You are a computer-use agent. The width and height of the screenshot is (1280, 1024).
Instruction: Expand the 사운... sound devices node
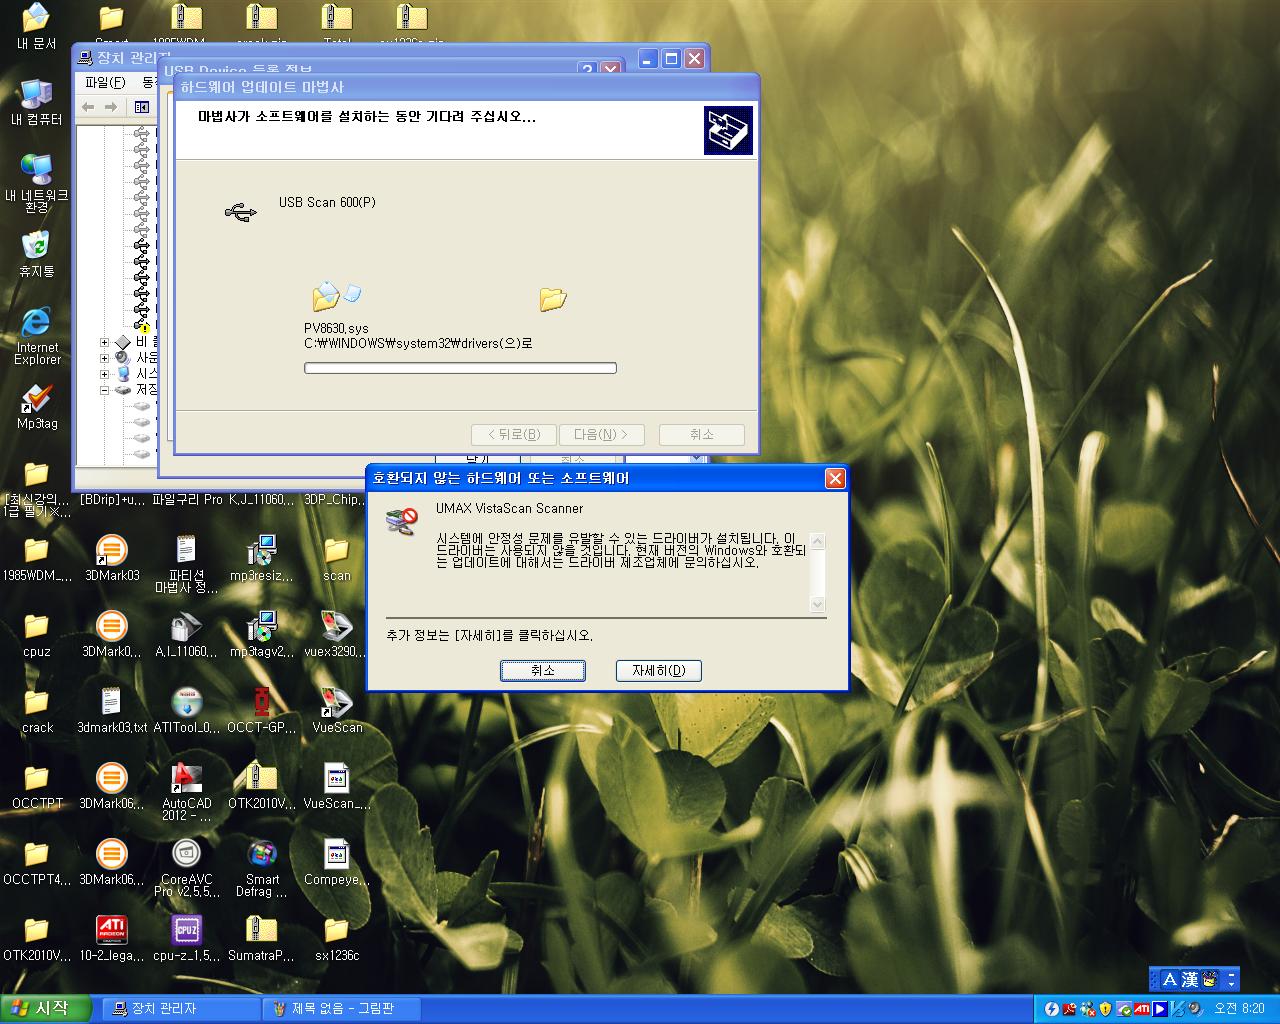(104, 357)
